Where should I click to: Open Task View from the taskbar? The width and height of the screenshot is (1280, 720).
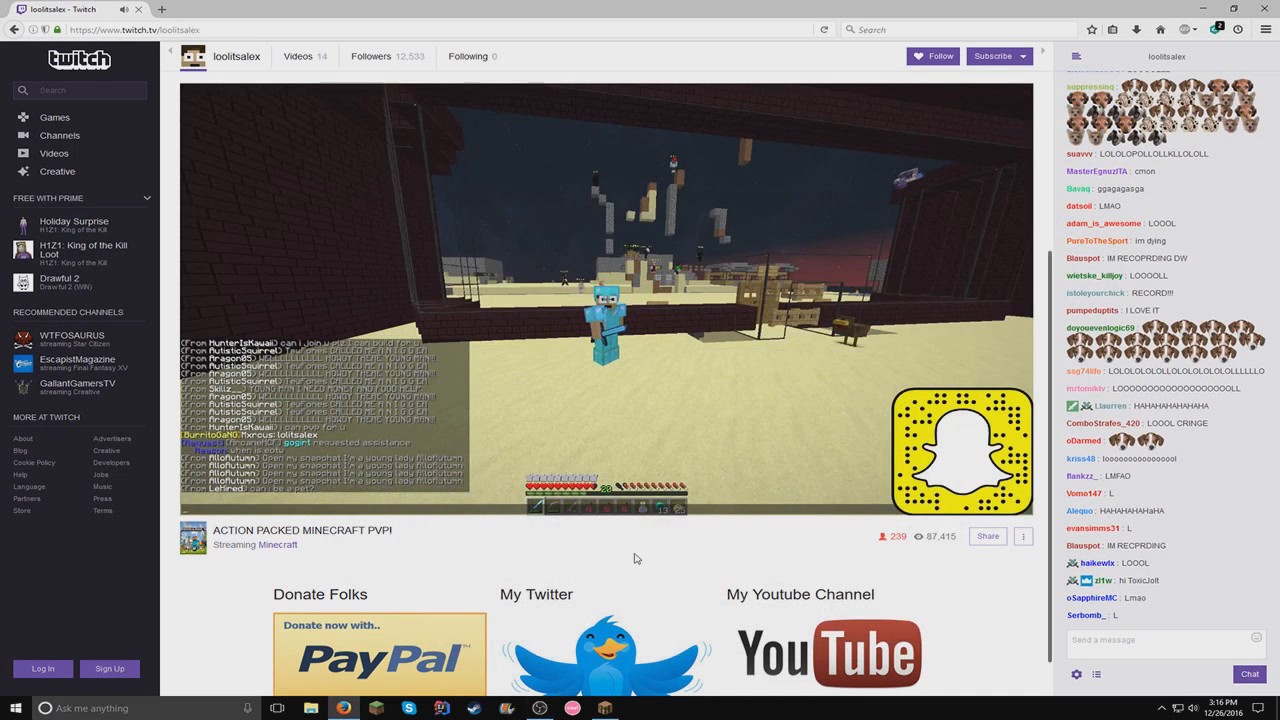click(277, 708)
